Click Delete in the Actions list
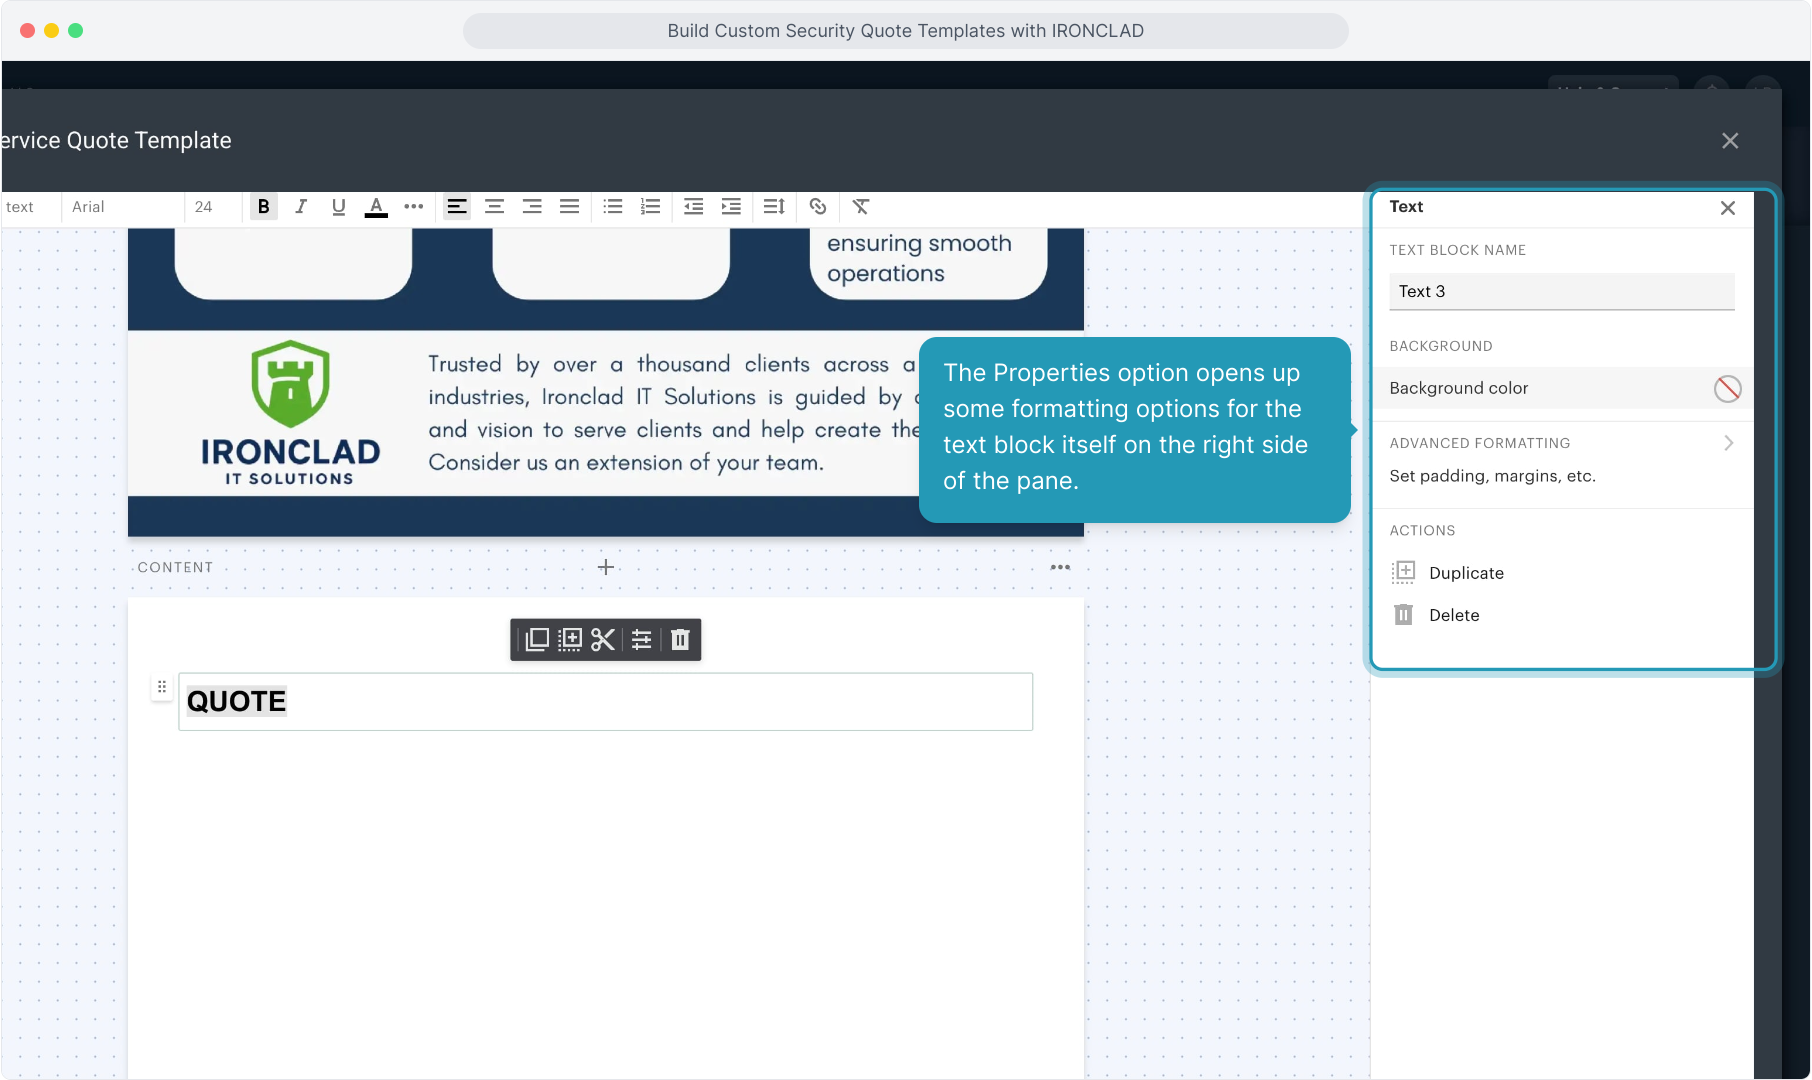1812x1080 pixels. [1436, 615]
